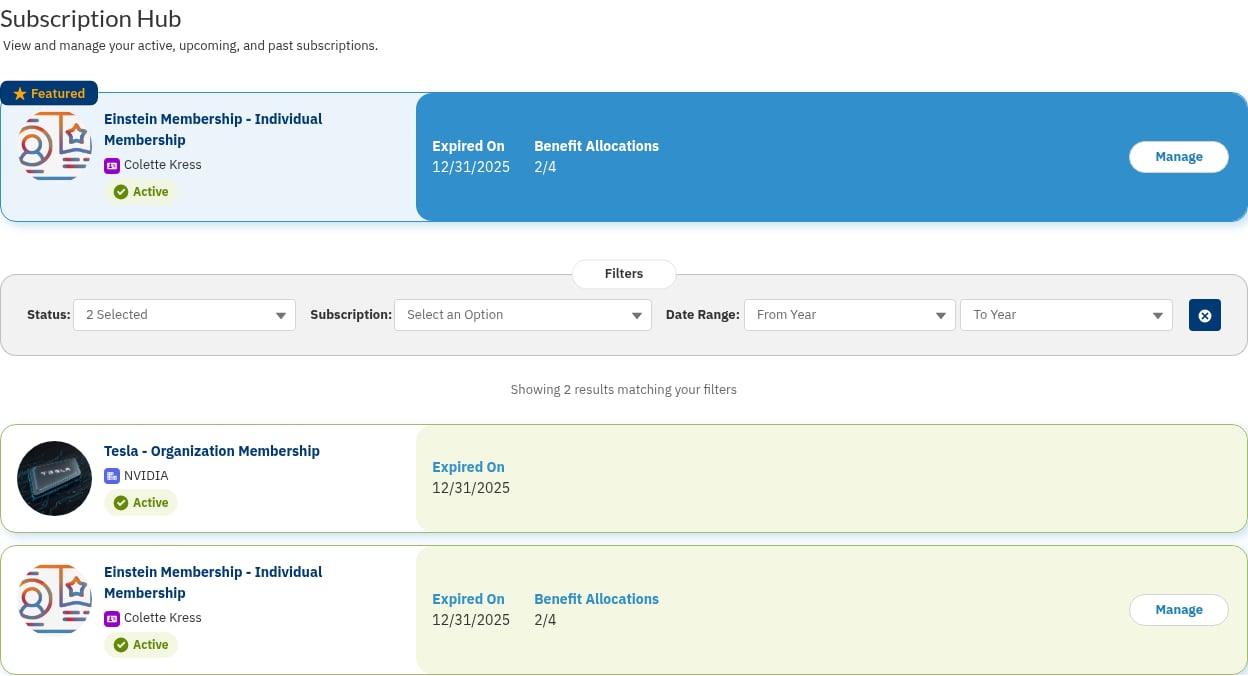Screen dimensions: 1248x676
Task: Click the Einstein logo in the bottom card
Action: tap(54, 599)
